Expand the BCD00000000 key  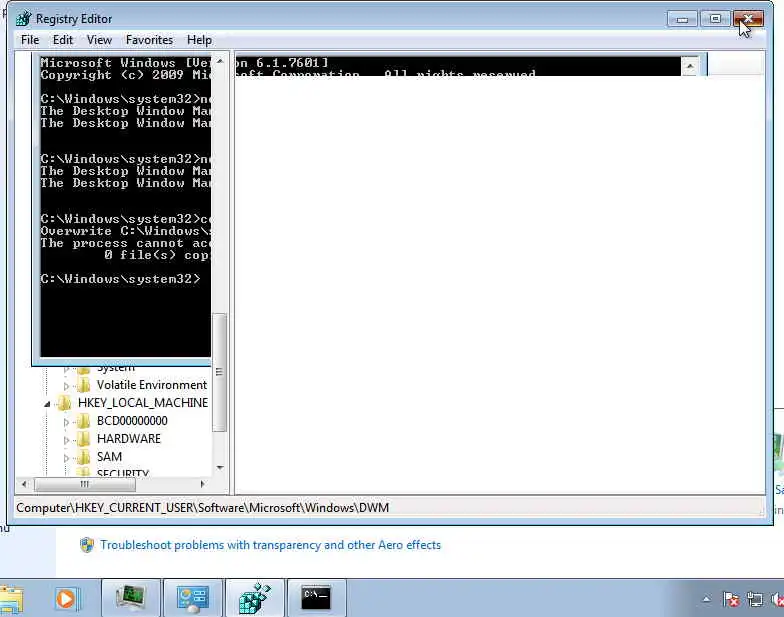pyautogui.click(x=66, y=422)
